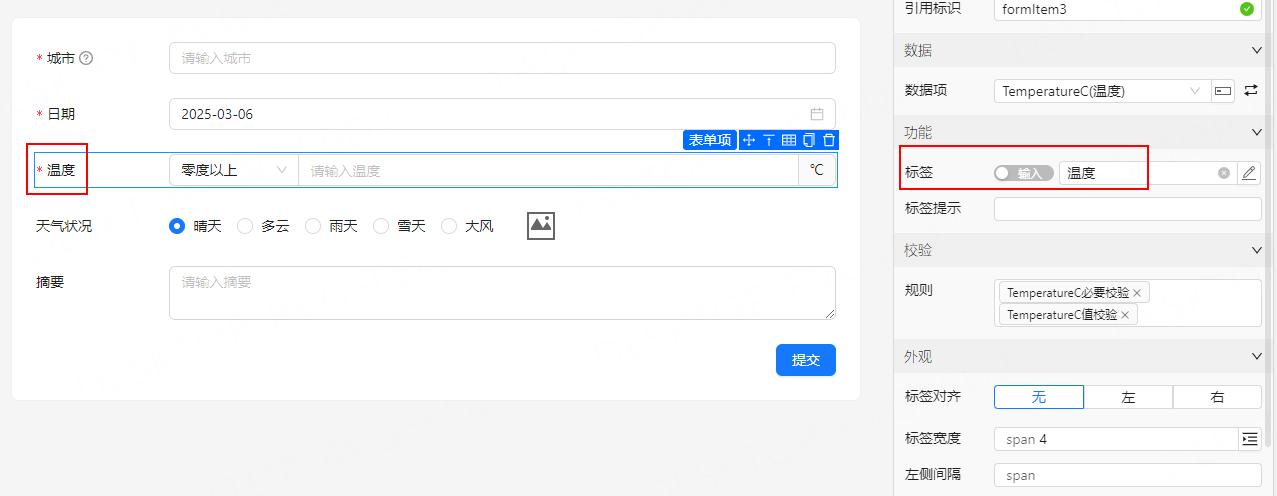Click the 左侧间隔 span field
The height and width of the screenshot is (496, 1277).
click(x=1128, y=475)
